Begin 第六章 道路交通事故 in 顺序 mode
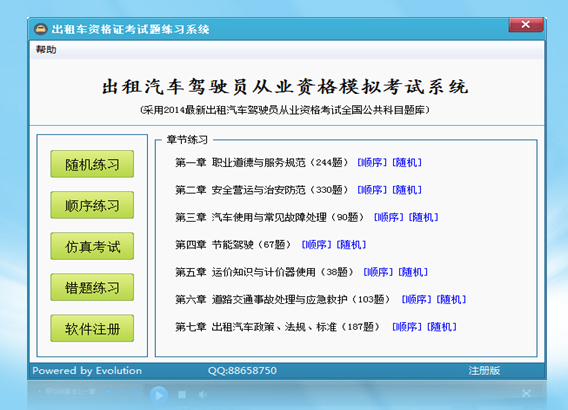This screenshot has width=568, height=410. tap(416, 300)
